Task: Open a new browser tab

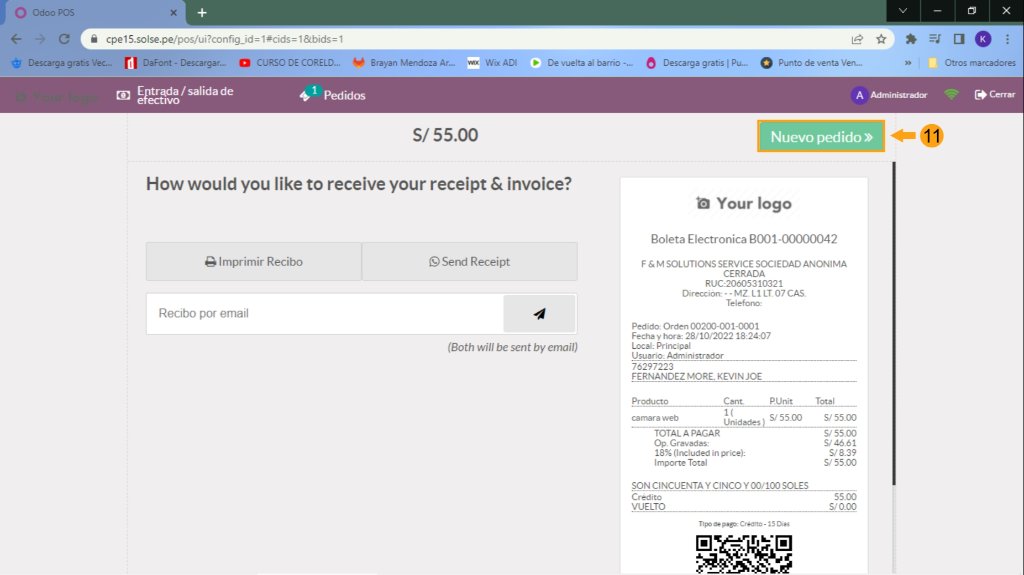Action: (202, 12)
